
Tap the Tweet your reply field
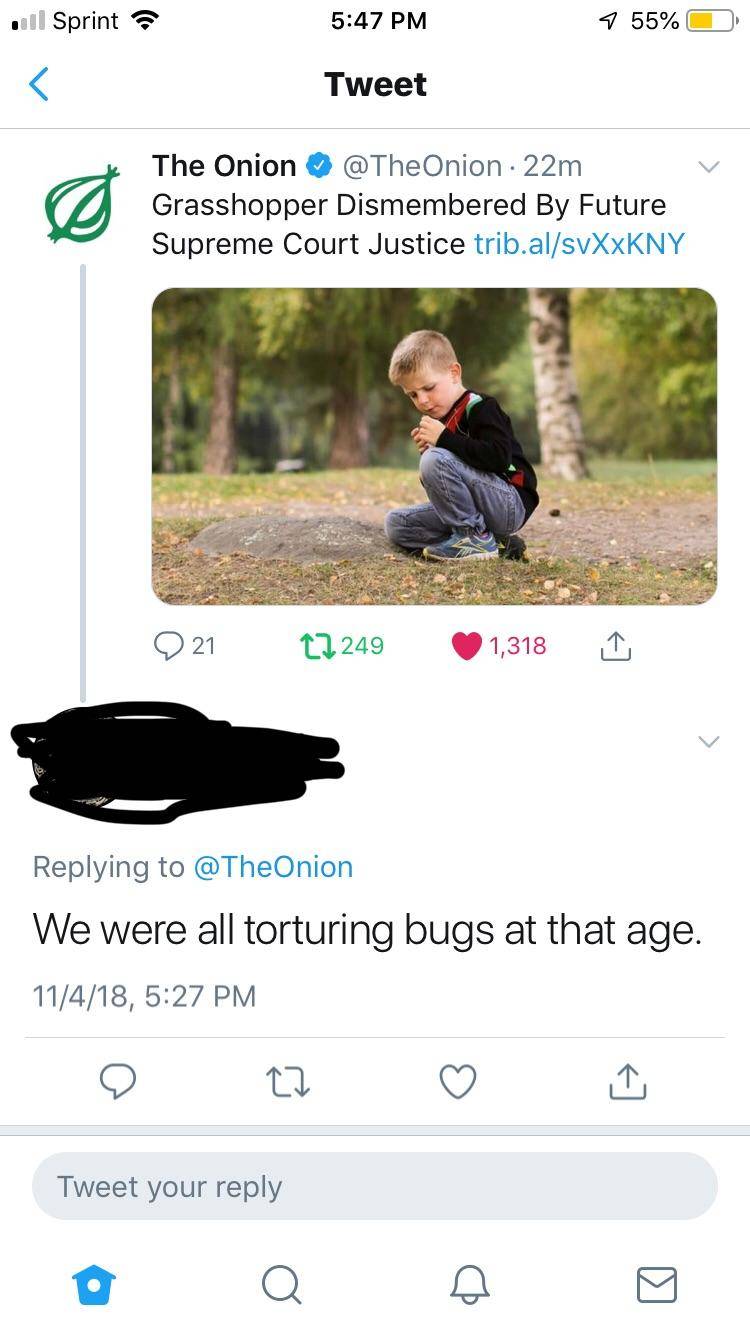(375, 1186)
